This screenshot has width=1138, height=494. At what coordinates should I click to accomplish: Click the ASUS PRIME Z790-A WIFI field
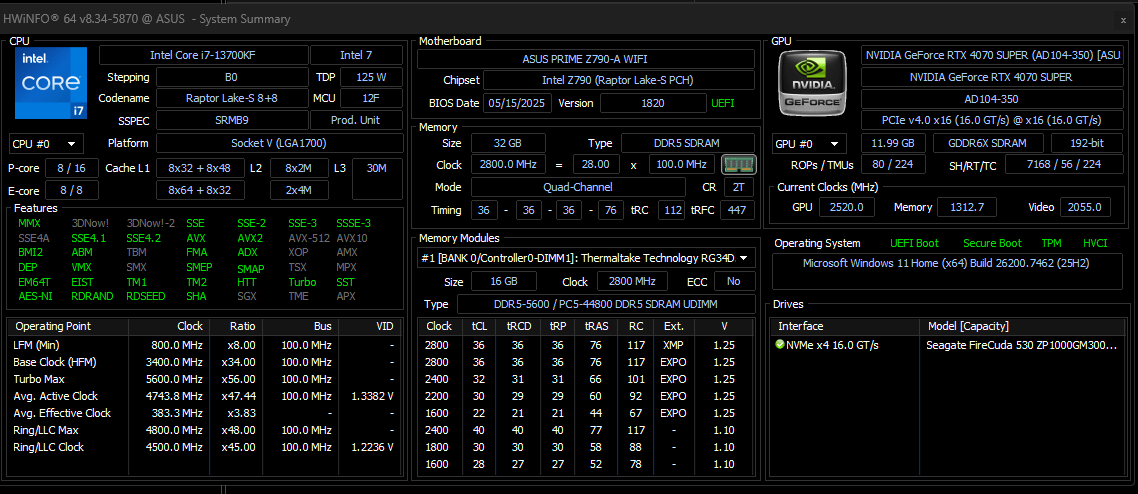pos(586,59)
